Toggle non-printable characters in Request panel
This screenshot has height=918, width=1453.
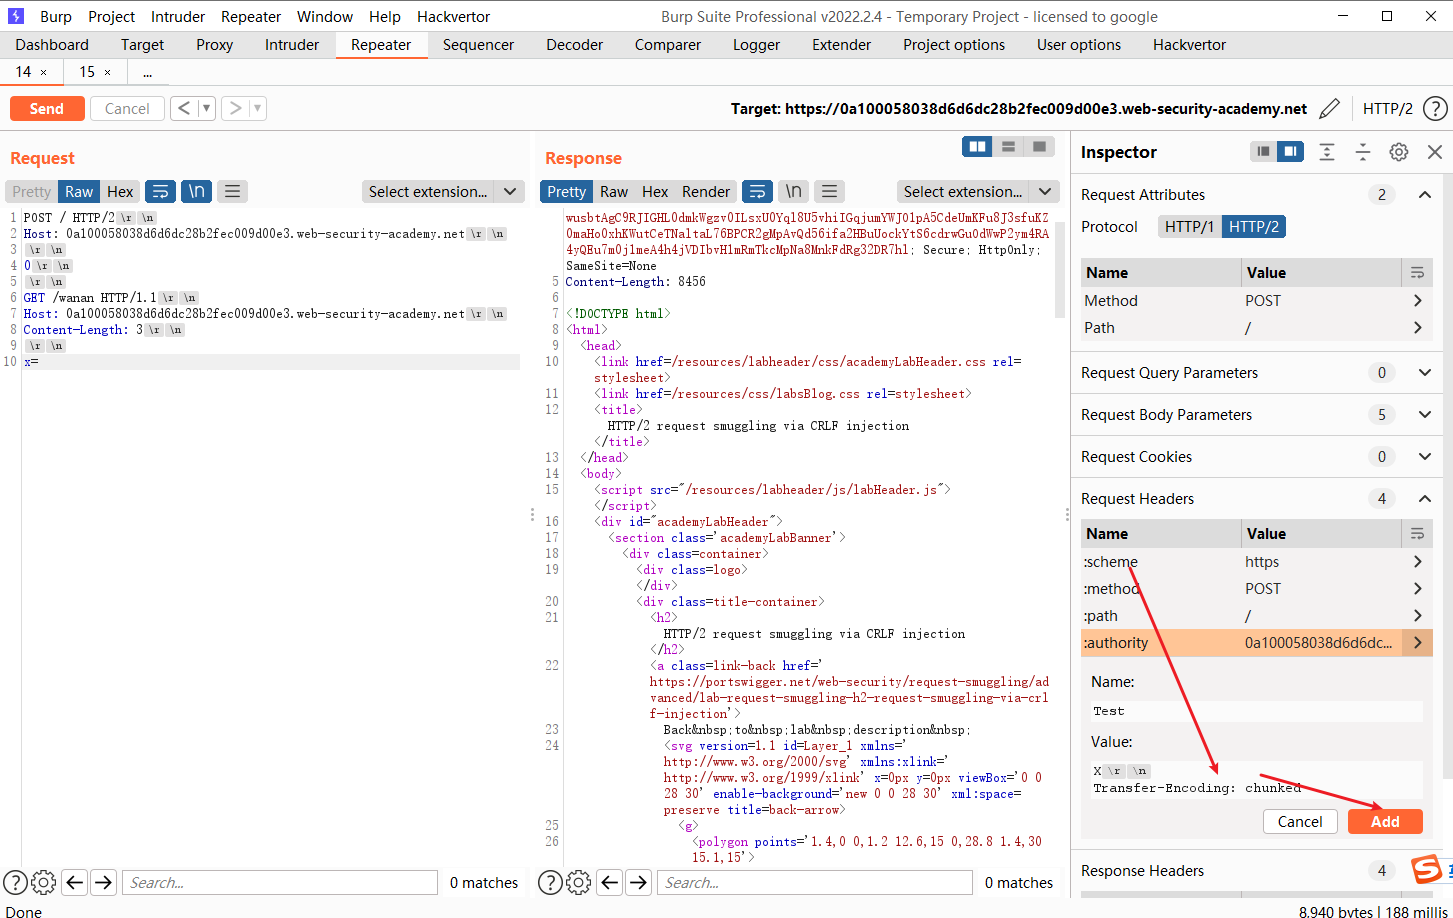197,191
